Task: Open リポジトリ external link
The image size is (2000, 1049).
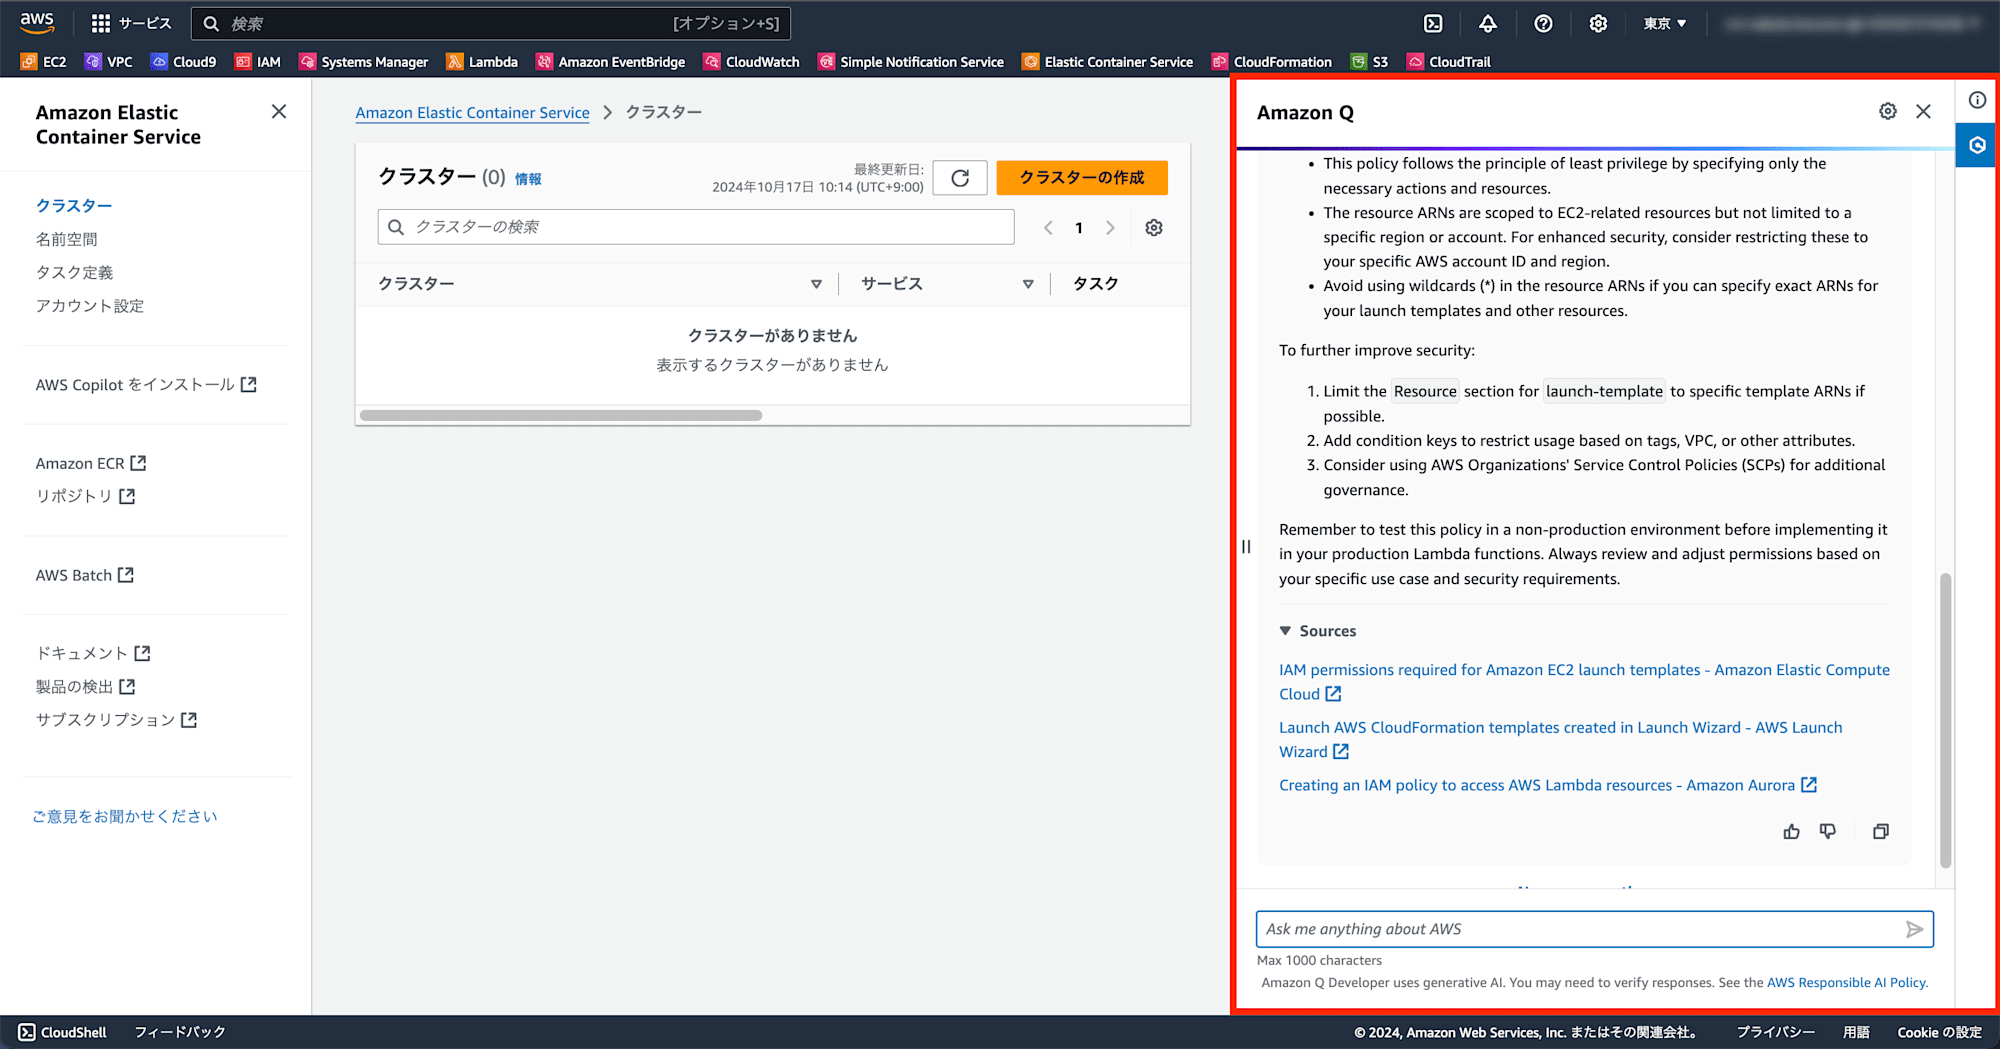Action: tap(85, 496)
